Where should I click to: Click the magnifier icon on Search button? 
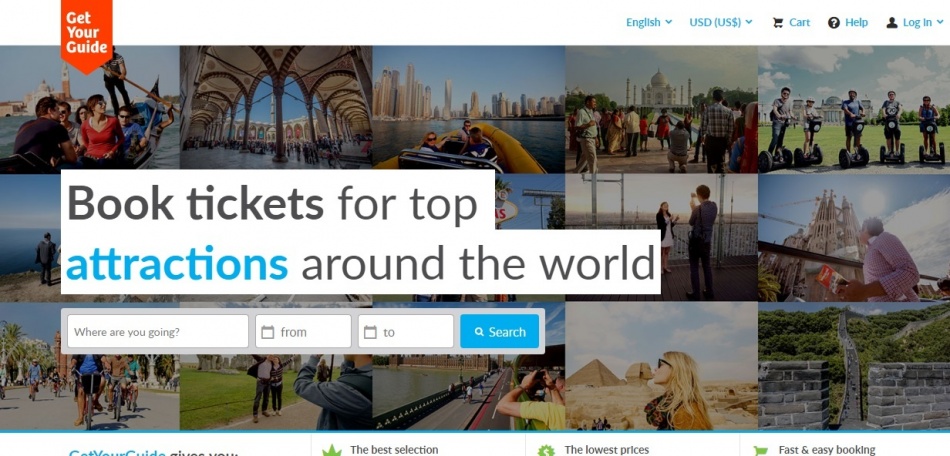coord(479,332)
